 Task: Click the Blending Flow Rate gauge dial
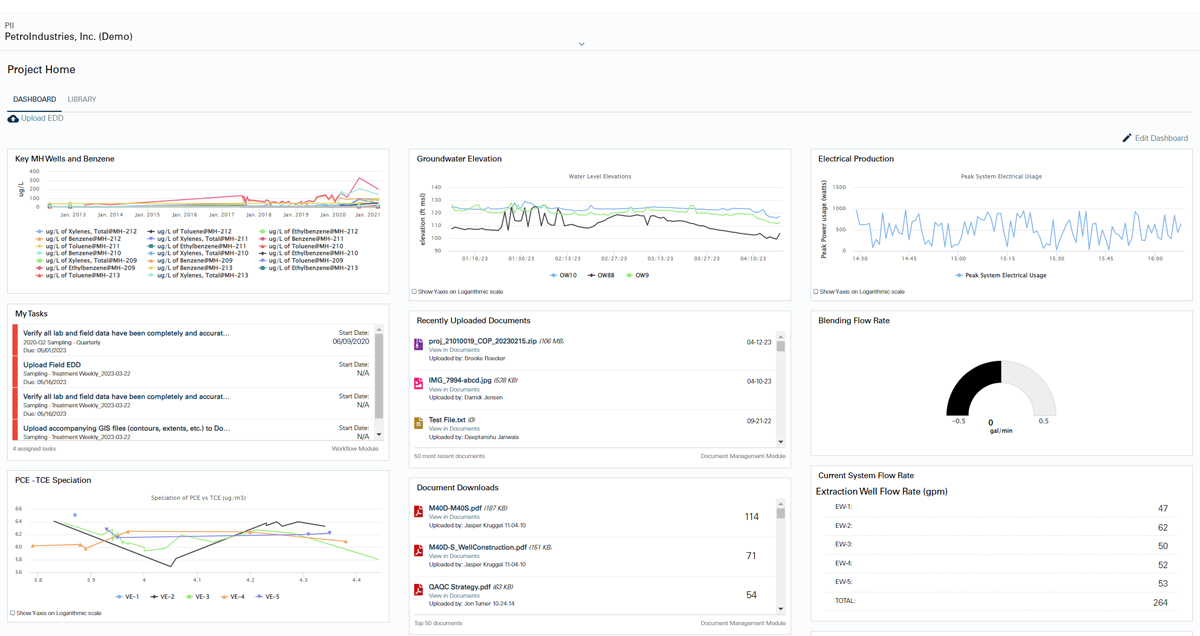point(1000,388)
